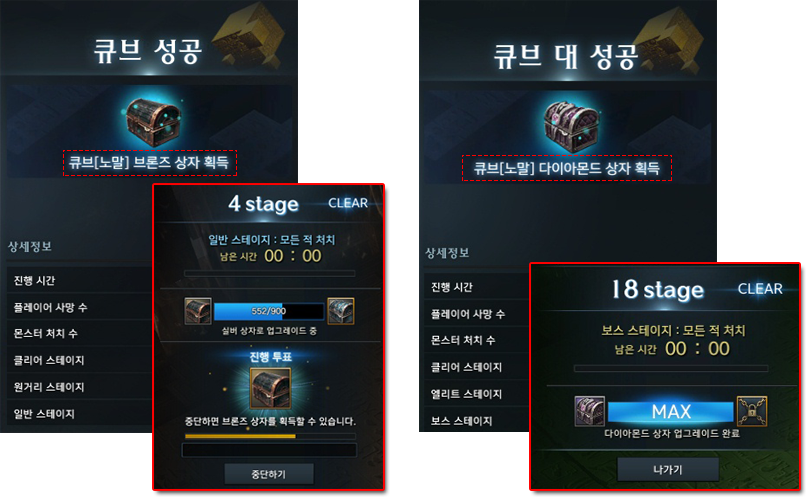Viewport: 808px width, 498px height.
Task: Click the 큐브[노말] 브론즈 상자 획득 label
Action: tap(149, 163)
